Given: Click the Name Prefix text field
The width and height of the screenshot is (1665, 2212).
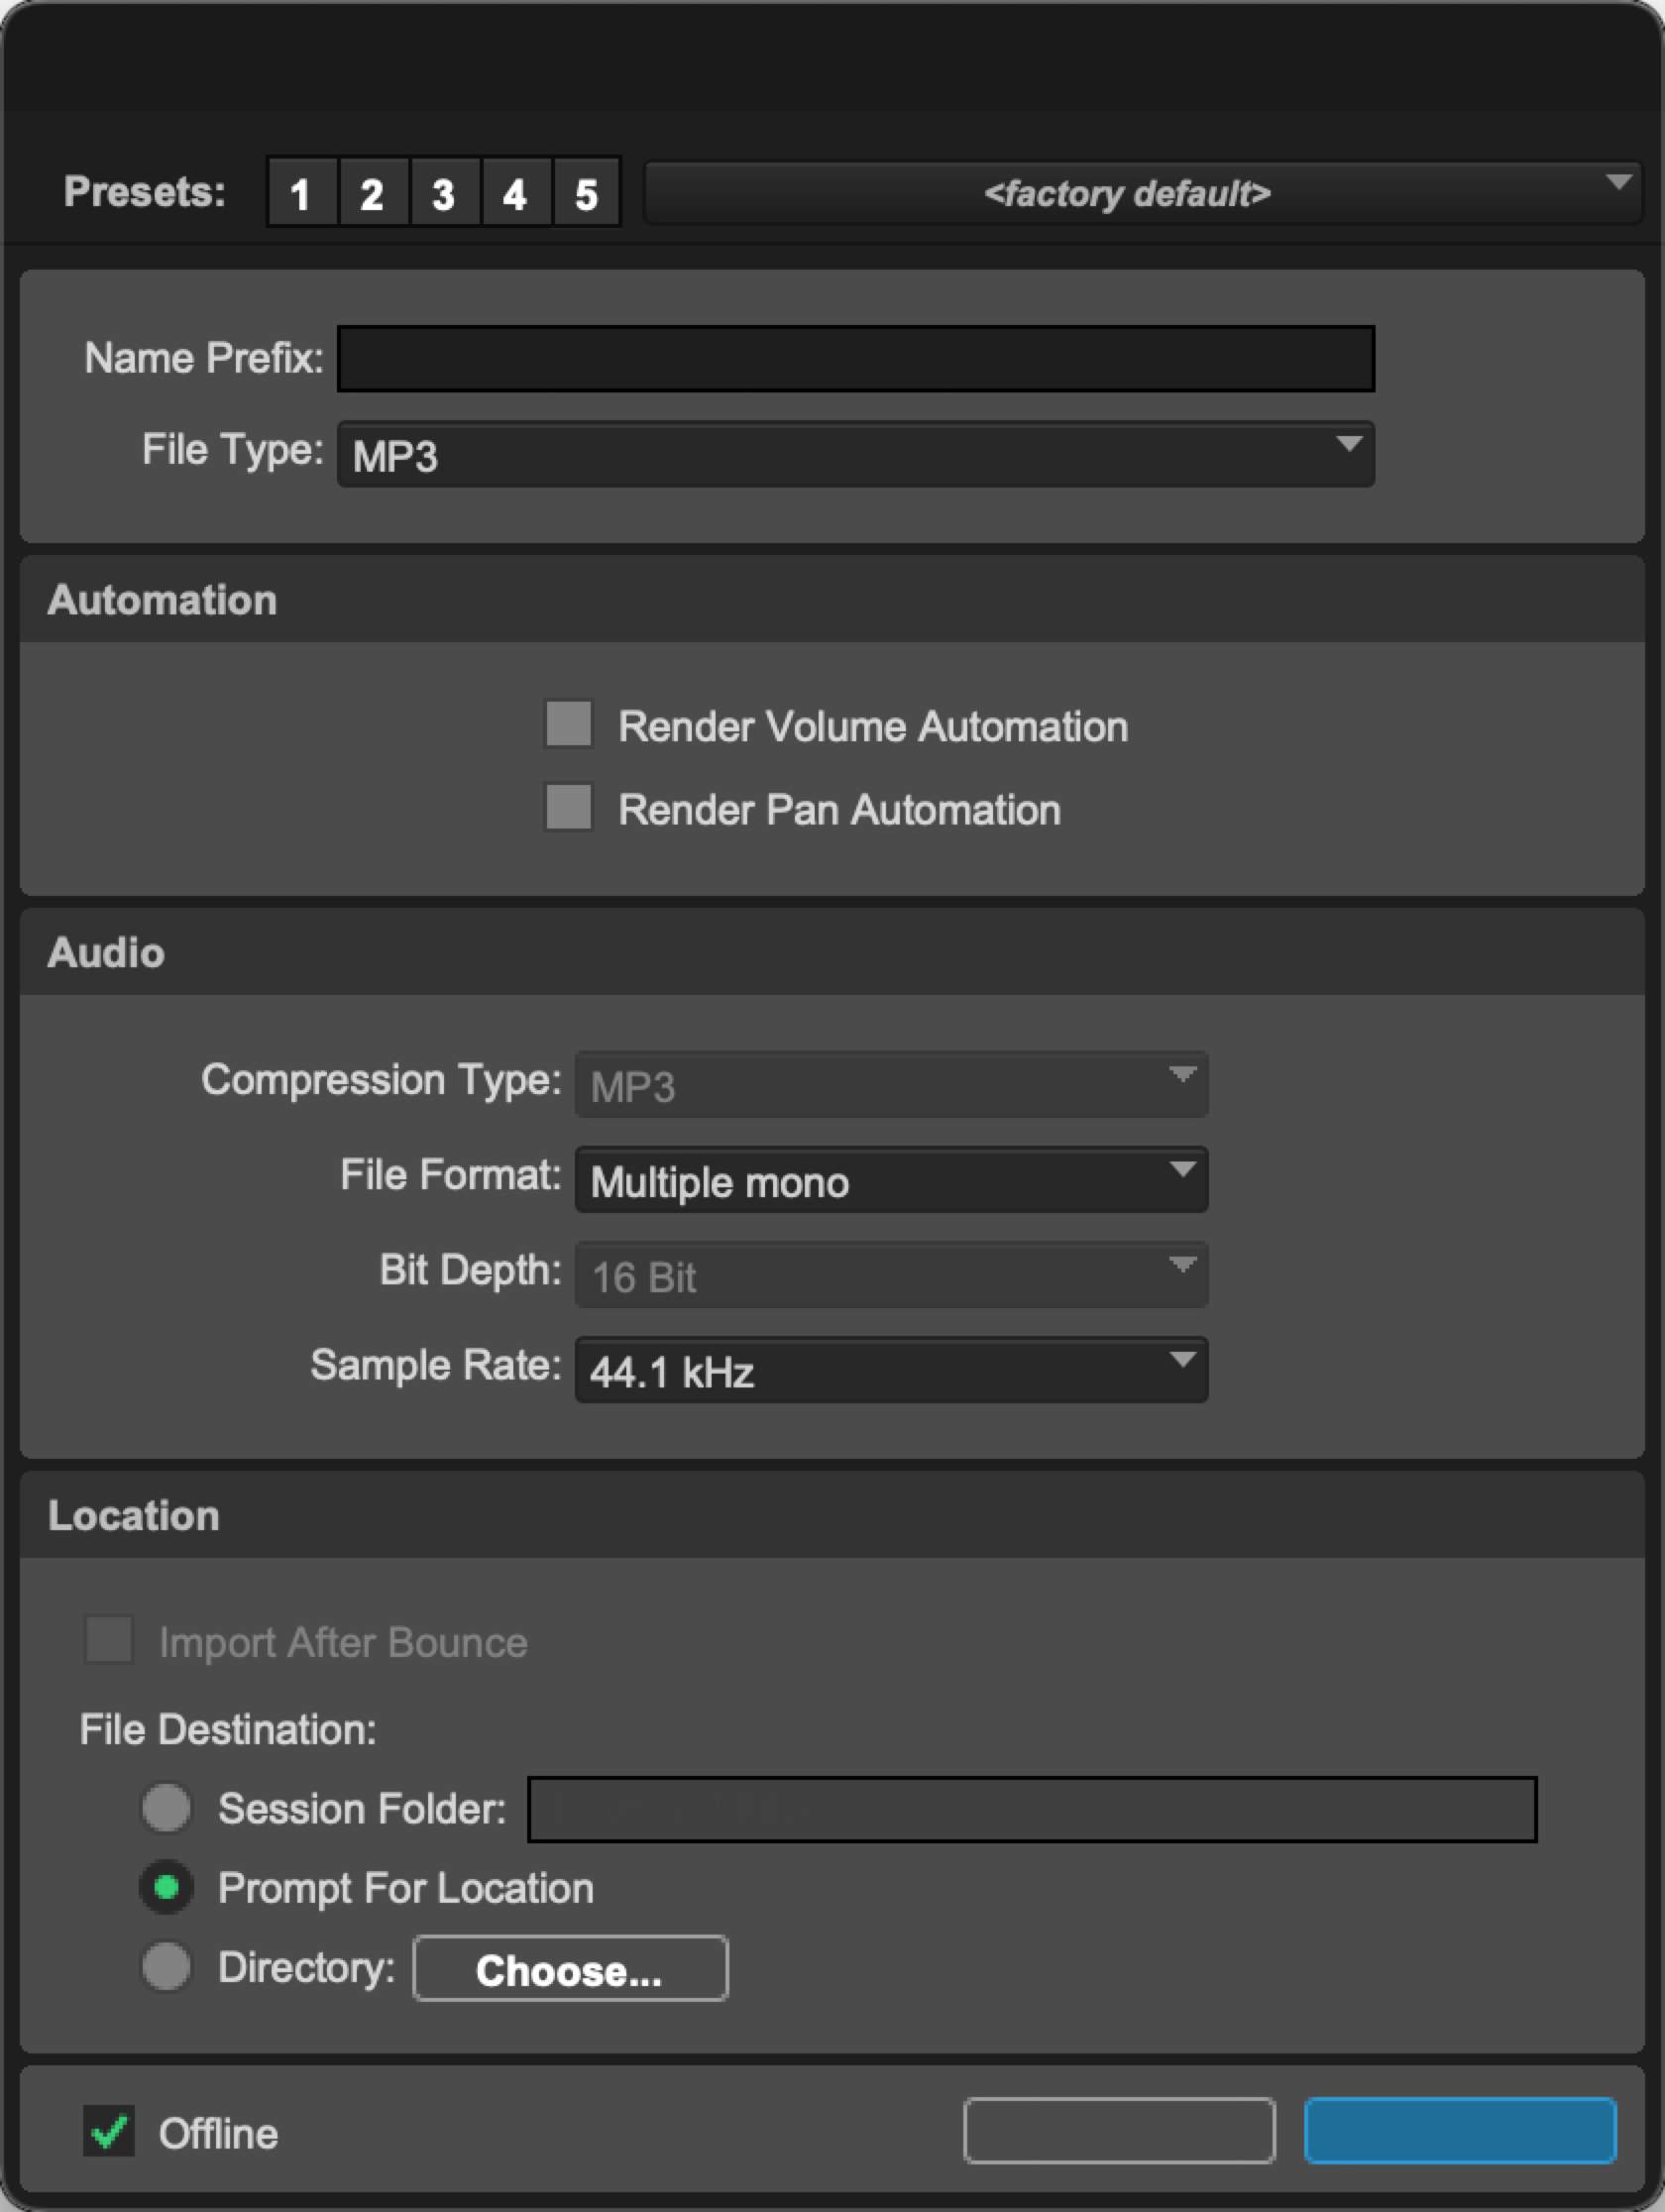Looking at the screenshot, I should coord(855,358).
